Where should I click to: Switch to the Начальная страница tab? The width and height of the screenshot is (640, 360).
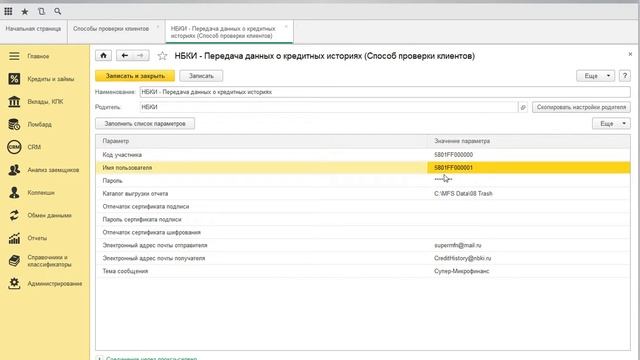[33, 29]
